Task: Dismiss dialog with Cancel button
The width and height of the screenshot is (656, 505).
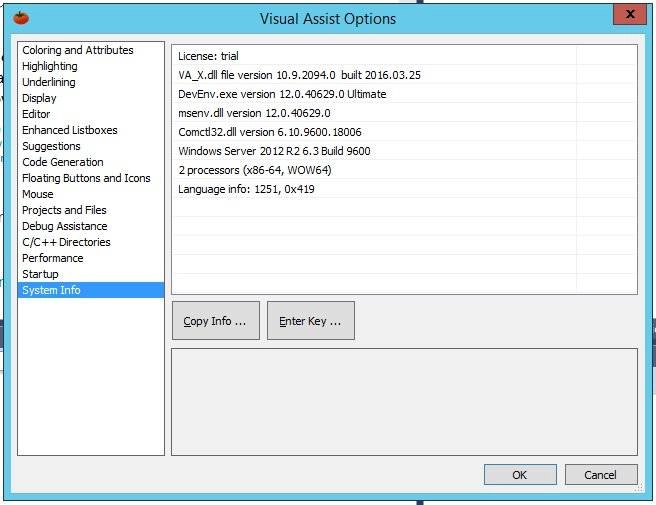Action: 601,475
